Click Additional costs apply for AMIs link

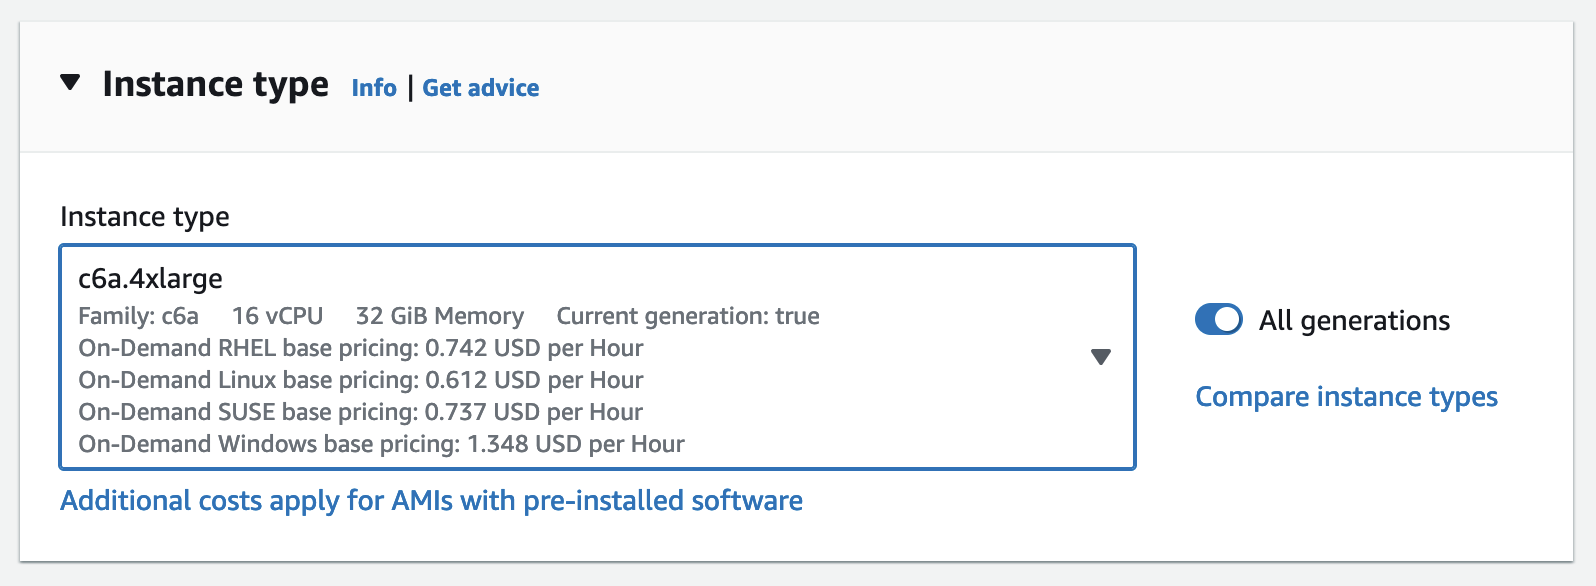[431, 500]
